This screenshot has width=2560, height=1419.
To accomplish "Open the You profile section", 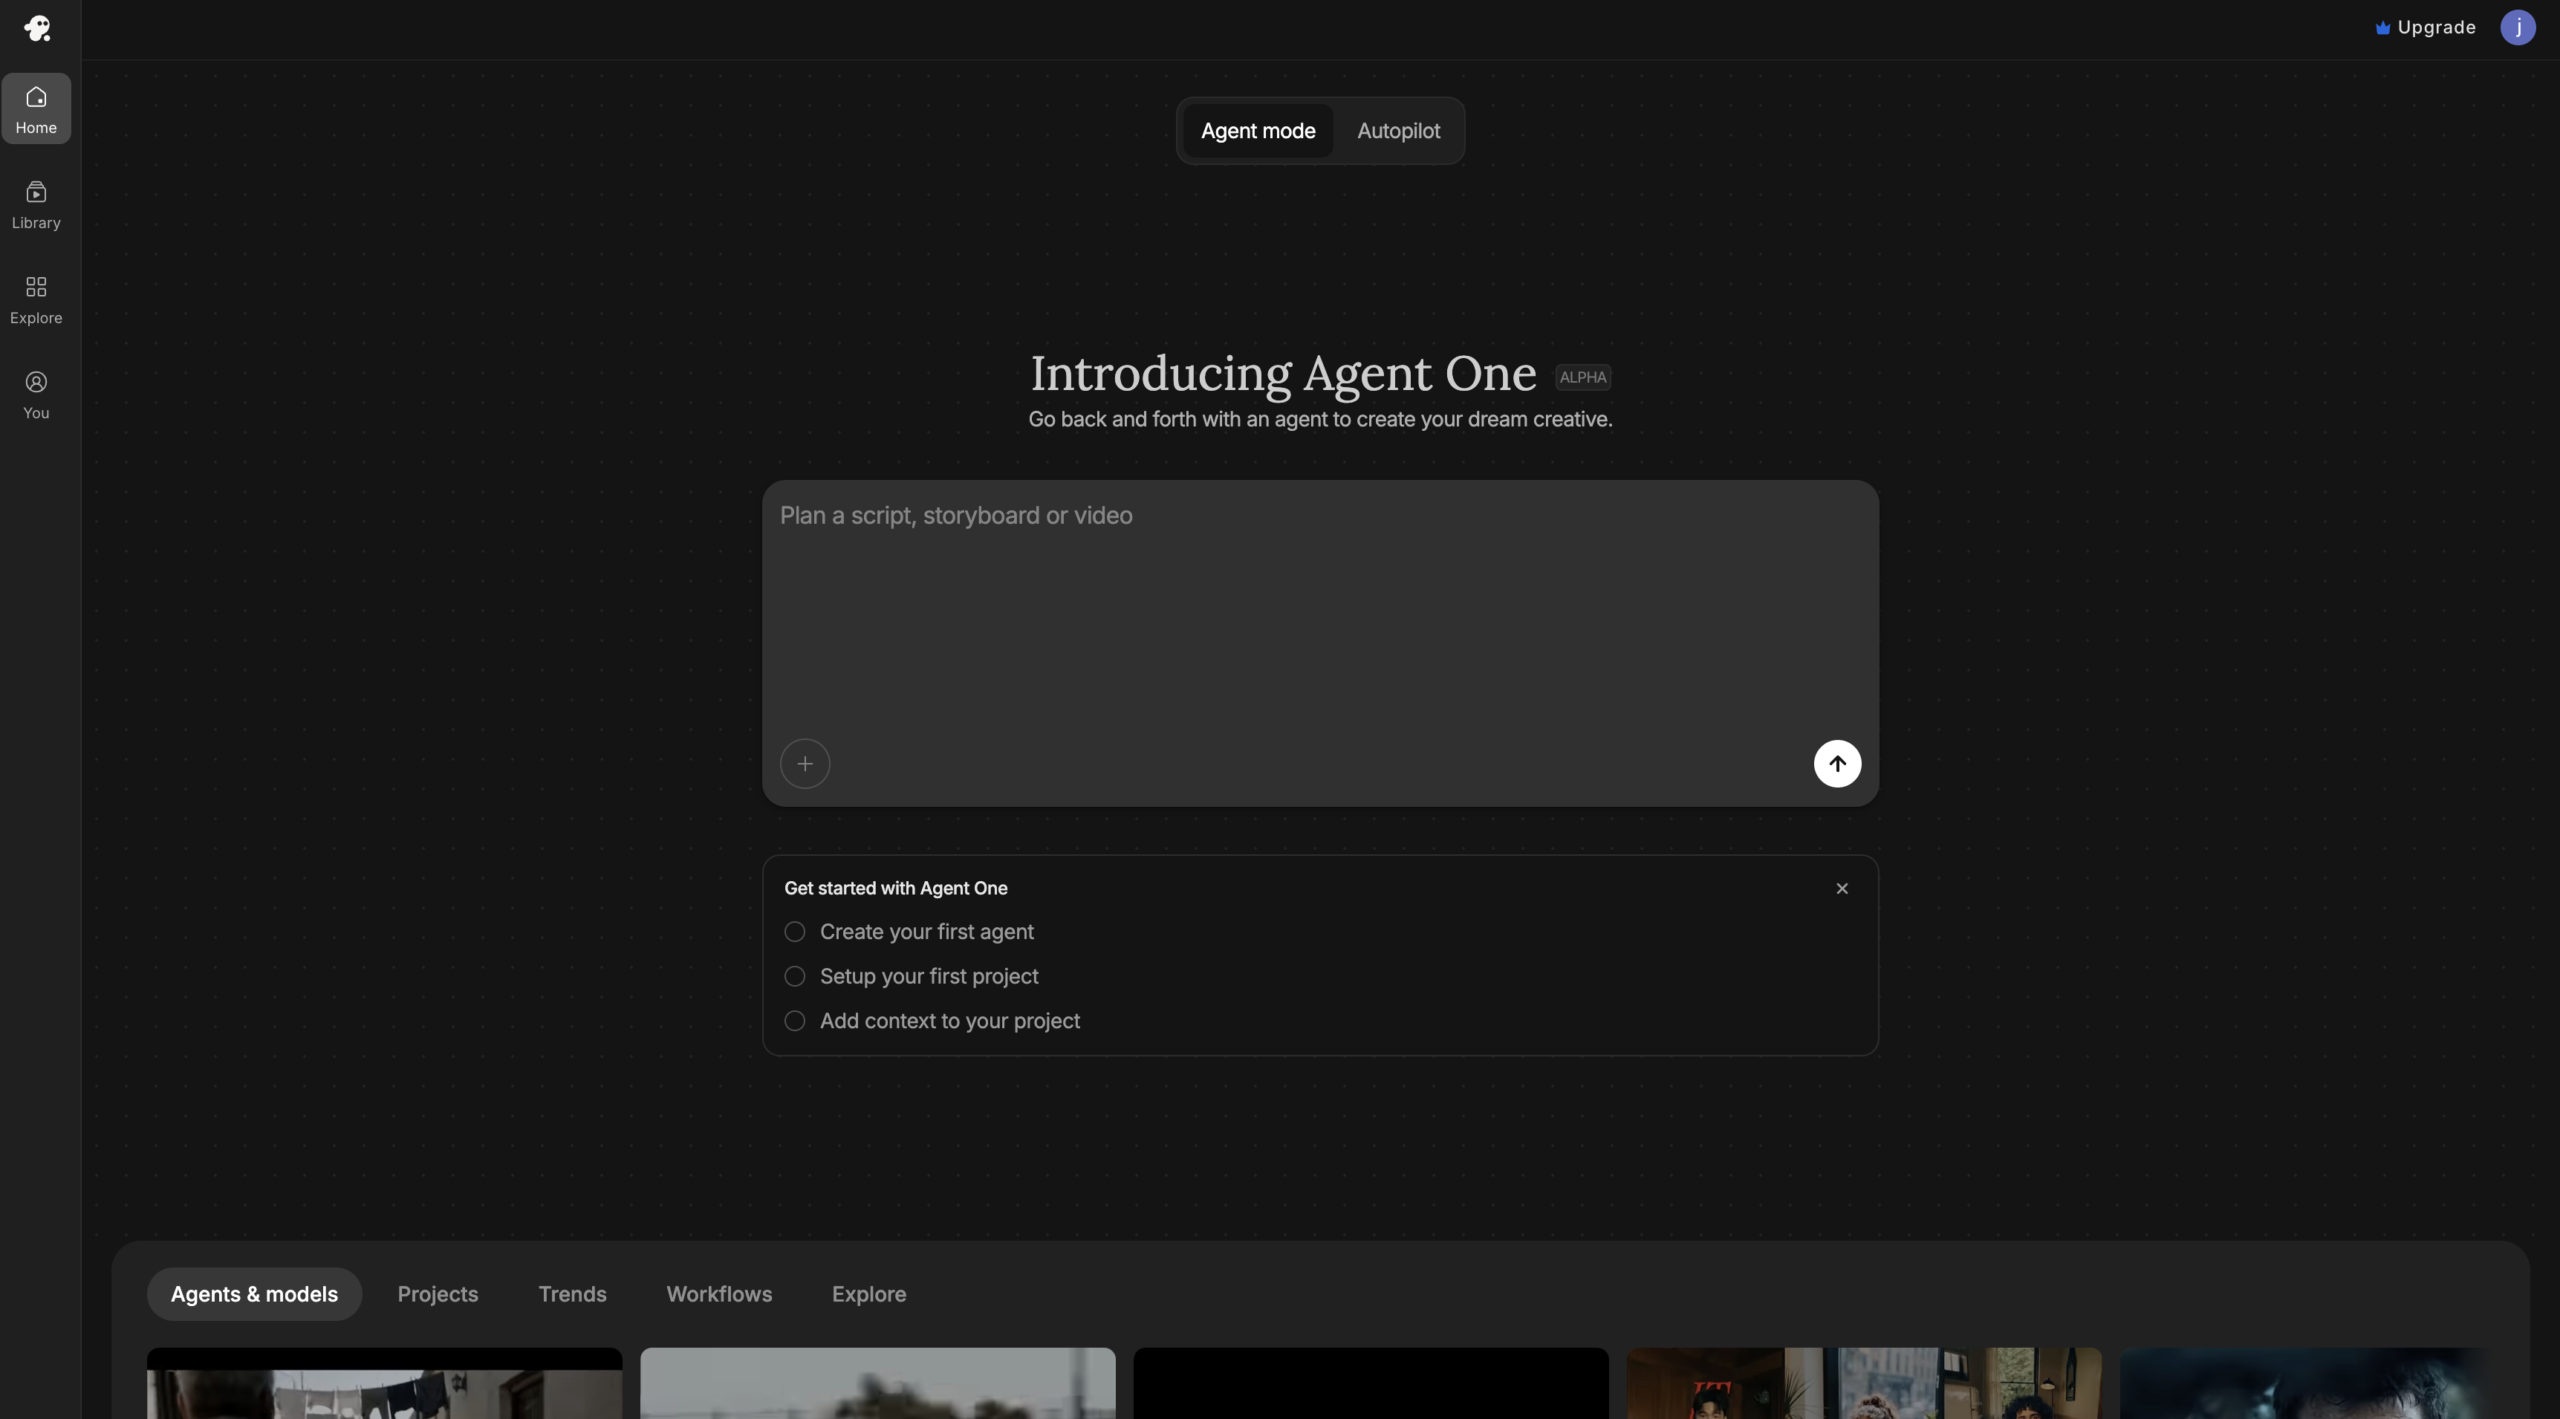I will click(36, 394).
